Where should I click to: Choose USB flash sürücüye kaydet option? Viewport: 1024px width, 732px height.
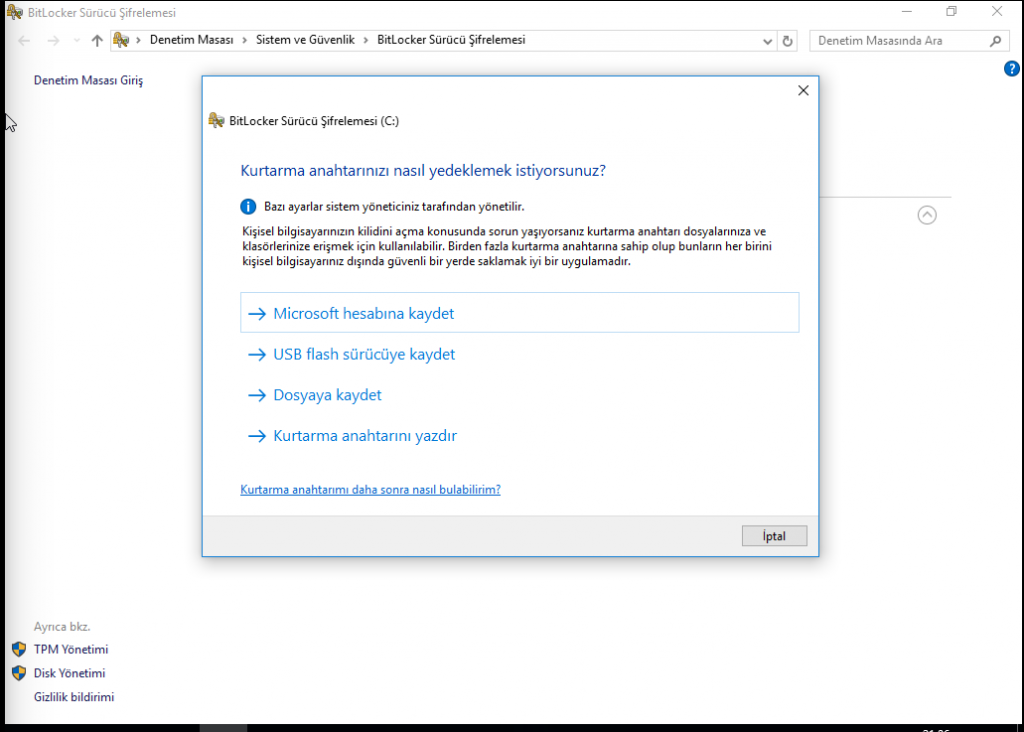tap(364, 354)
